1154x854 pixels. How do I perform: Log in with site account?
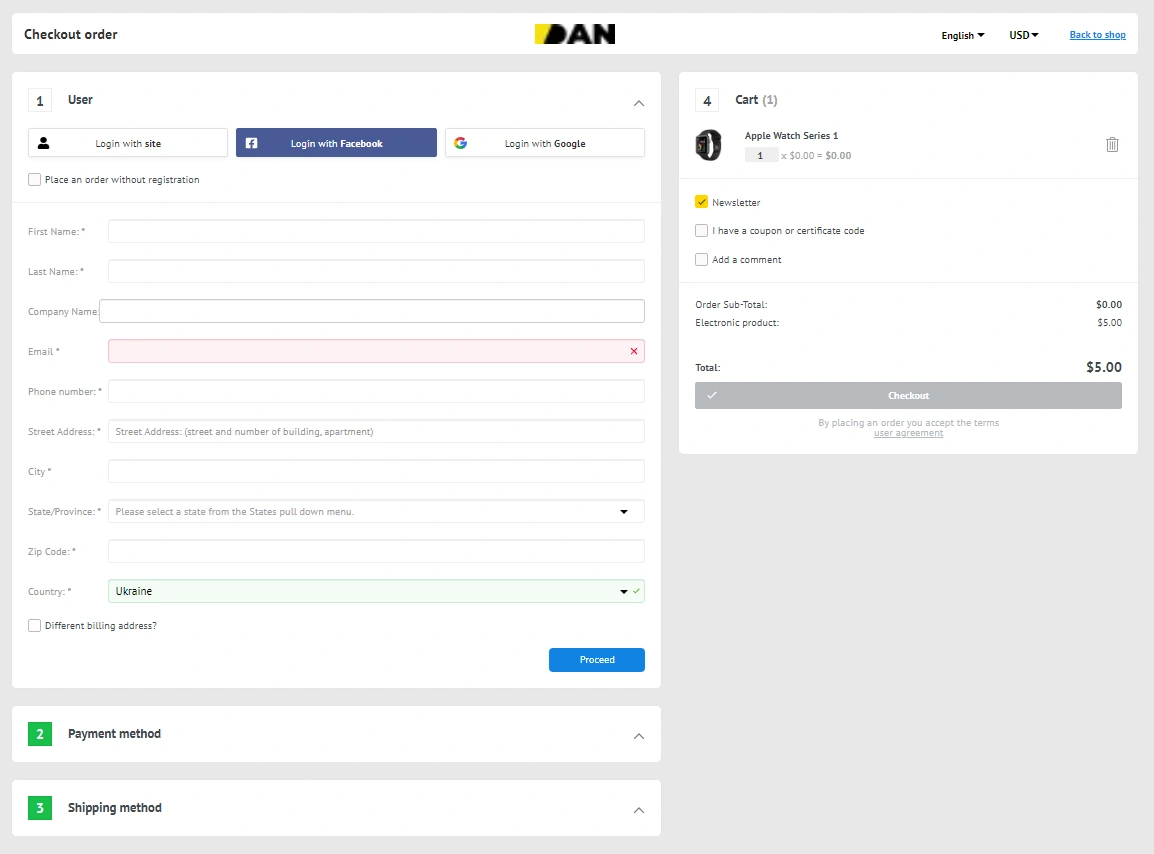[128, 143]
